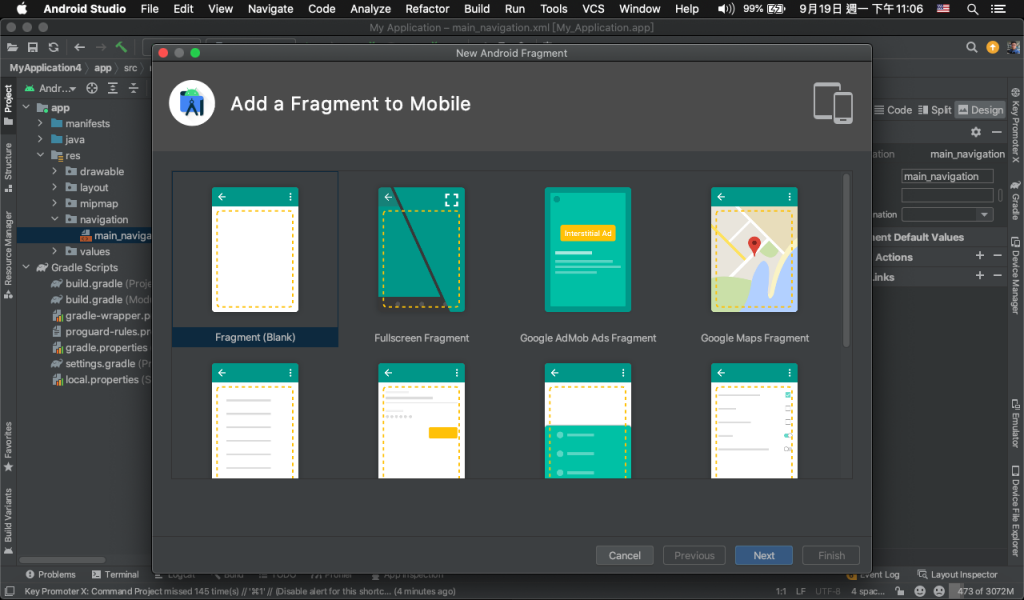Choose the Fullscreen Fragment template
The height and width of the screenshot is (600, 1024).
[421, 259]
